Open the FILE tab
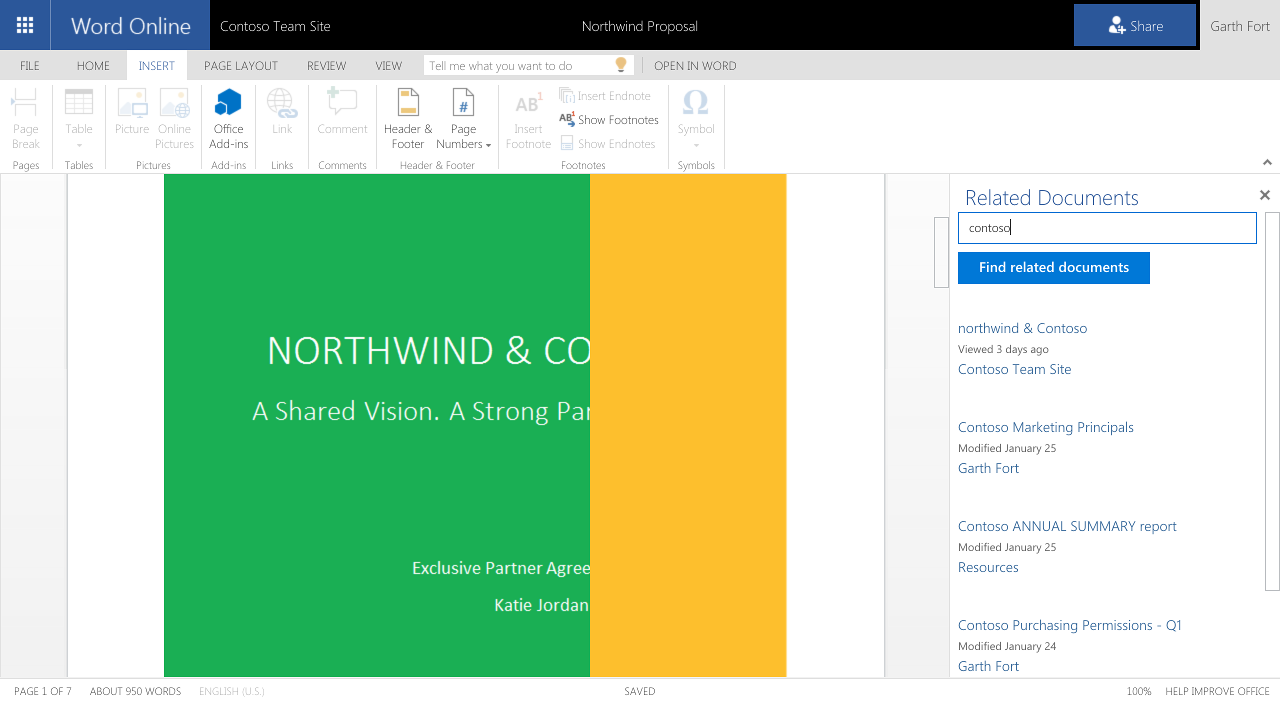The width and height of the screenshot is (1280, 701). click(30, 66)
